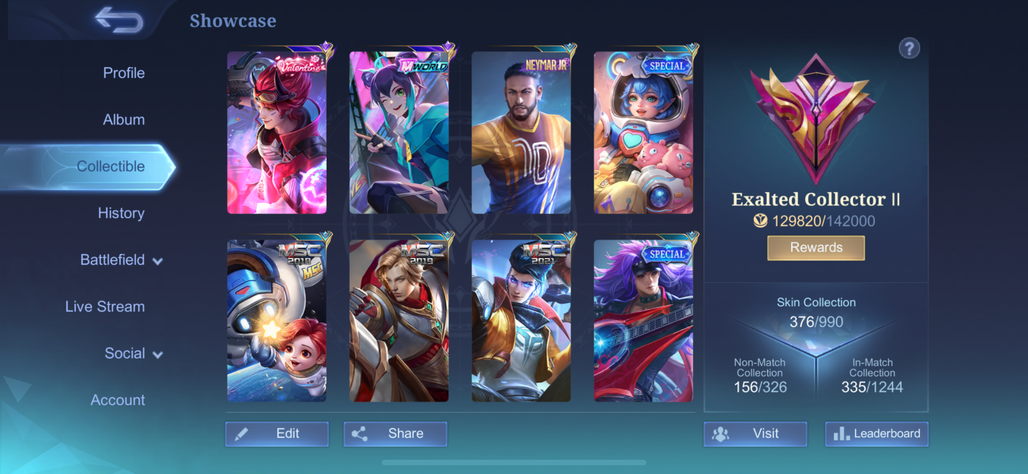Open the Valentine skin card
Screen dimensions: 1028x474
[277, 132]
